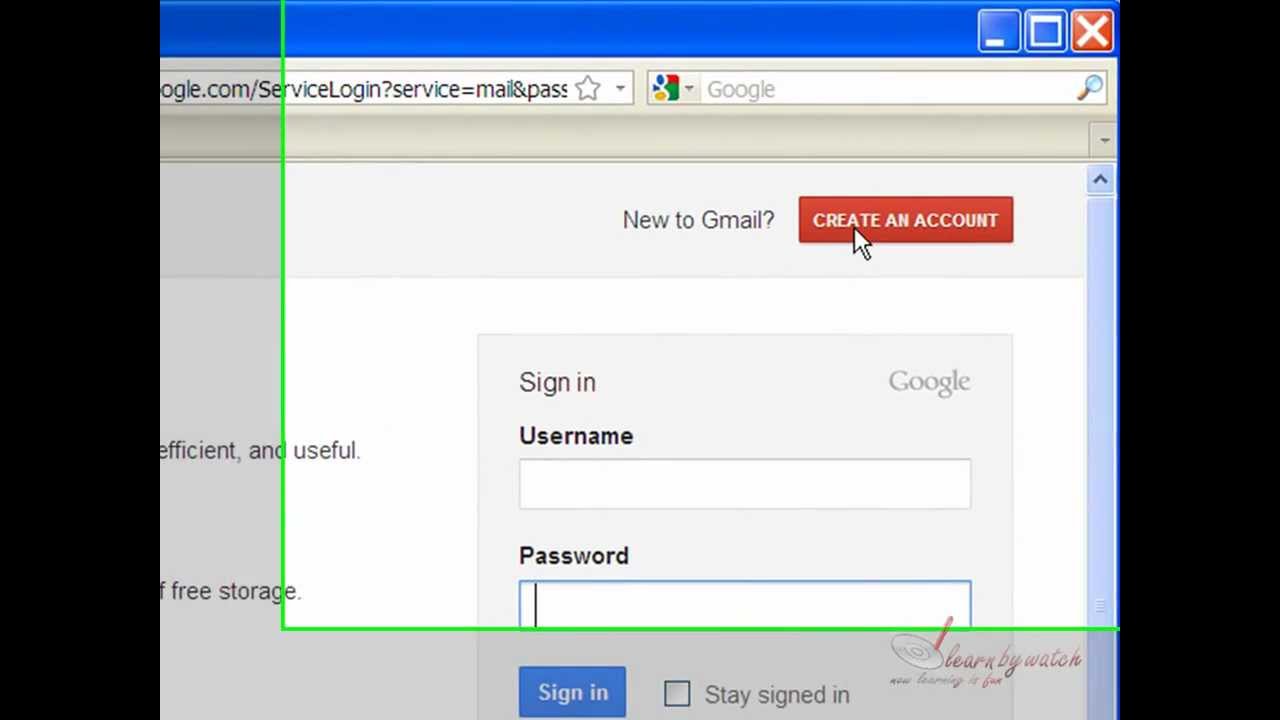The width and height of the screenshot is (1280, 720).
Task: Click the Google logo in sign-in box
Action: pos(929,382)
